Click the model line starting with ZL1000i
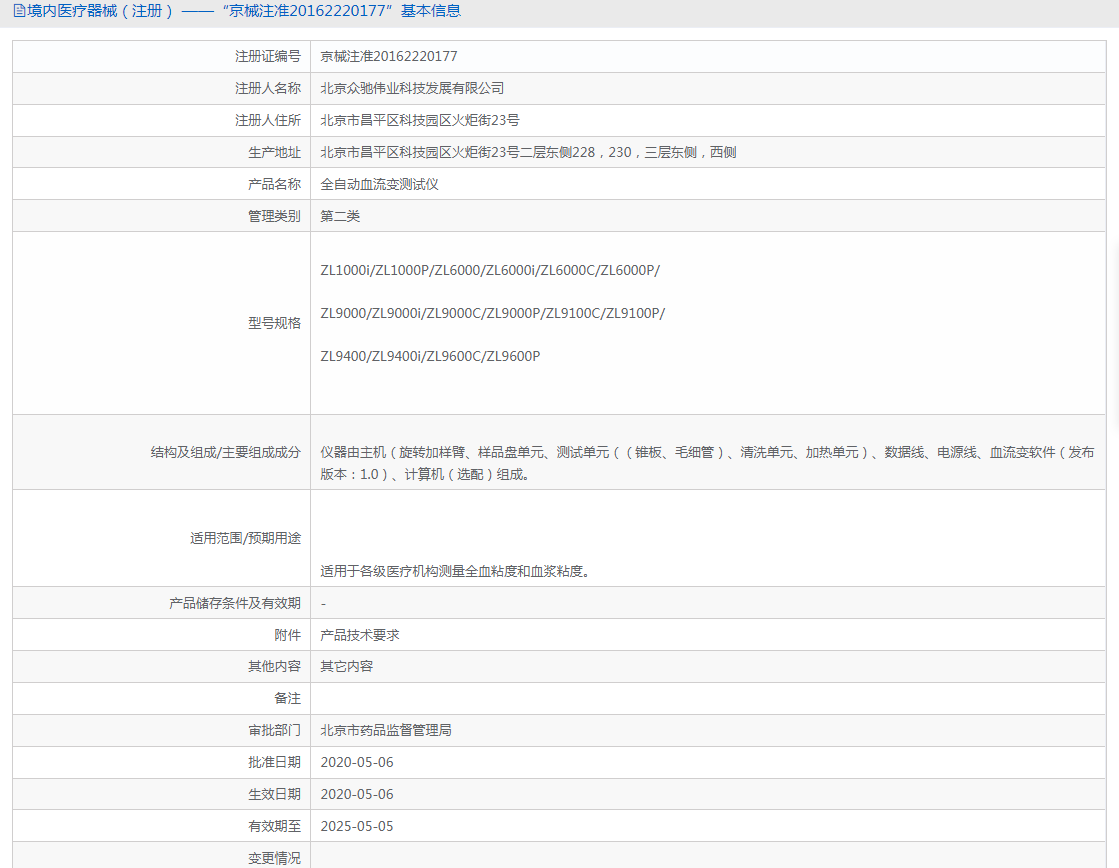Viewport: 1119px width, 868px height. (x=490, y=271)
